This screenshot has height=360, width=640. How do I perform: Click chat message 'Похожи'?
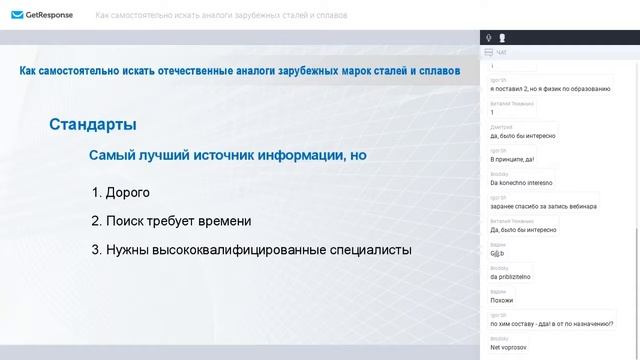(501, 300)
